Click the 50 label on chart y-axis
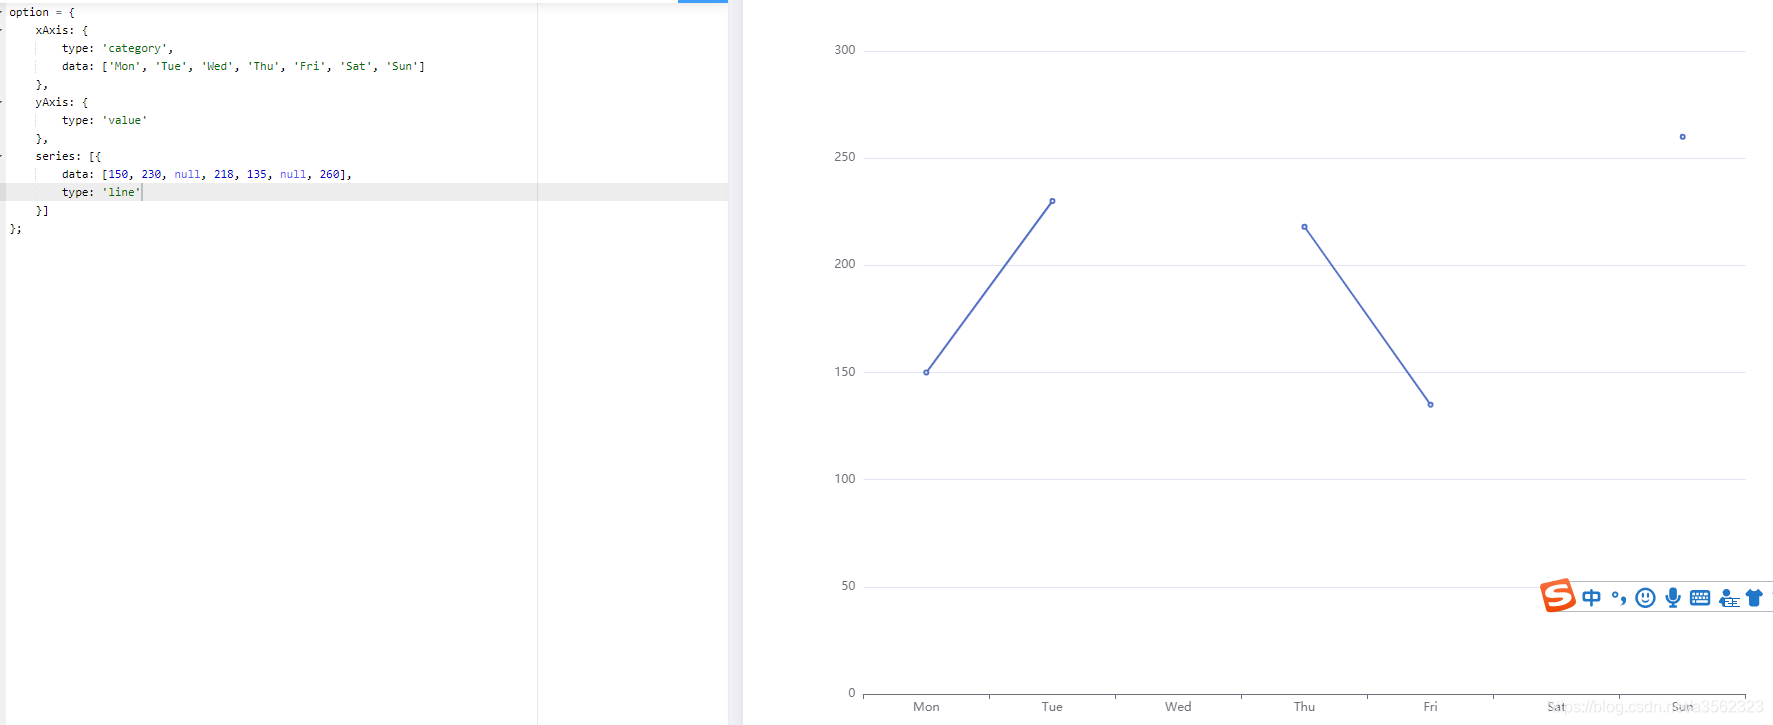This screenshot has height=725, width=1773. point(848,586)
